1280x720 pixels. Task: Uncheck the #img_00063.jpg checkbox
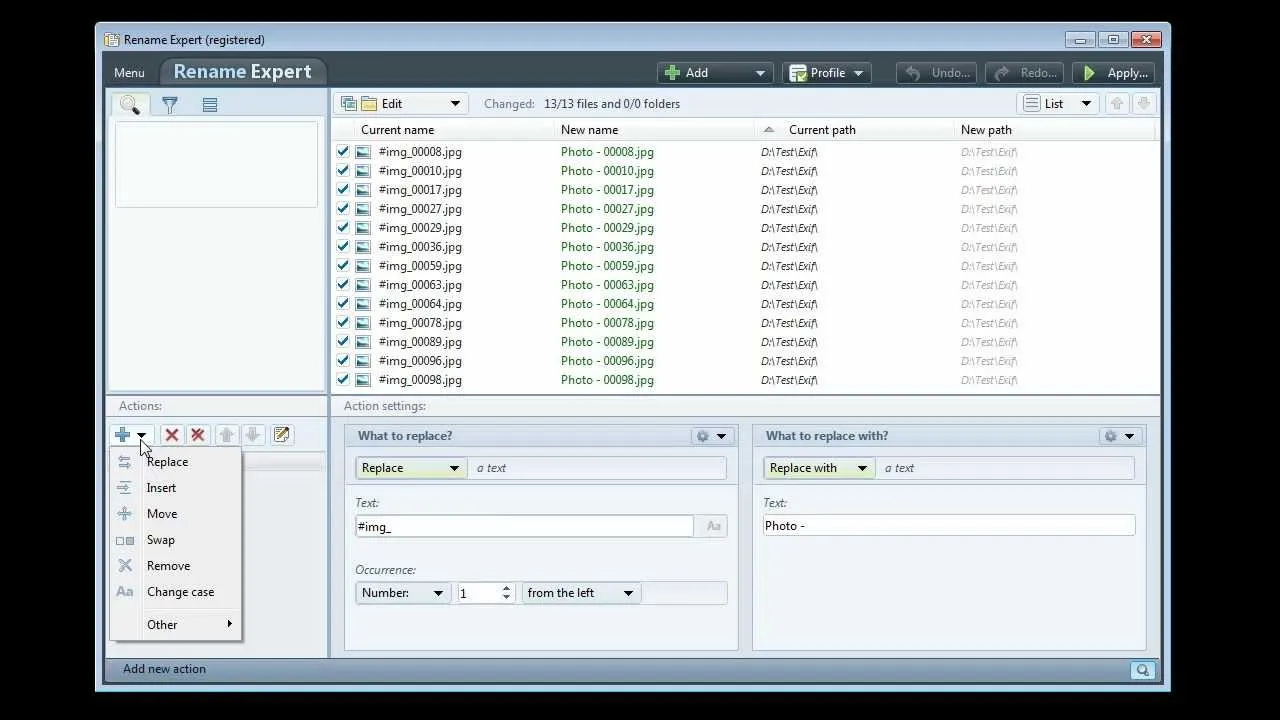click(x=343, y=285)
